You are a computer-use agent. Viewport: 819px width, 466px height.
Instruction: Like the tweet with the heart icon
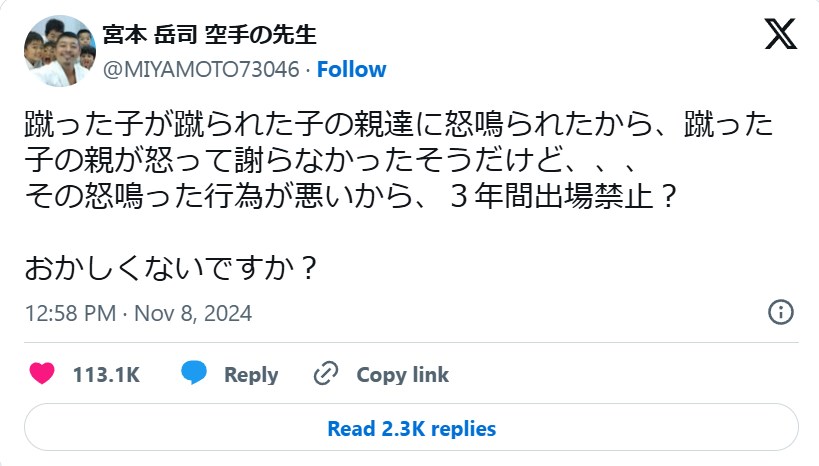[41, 375]
